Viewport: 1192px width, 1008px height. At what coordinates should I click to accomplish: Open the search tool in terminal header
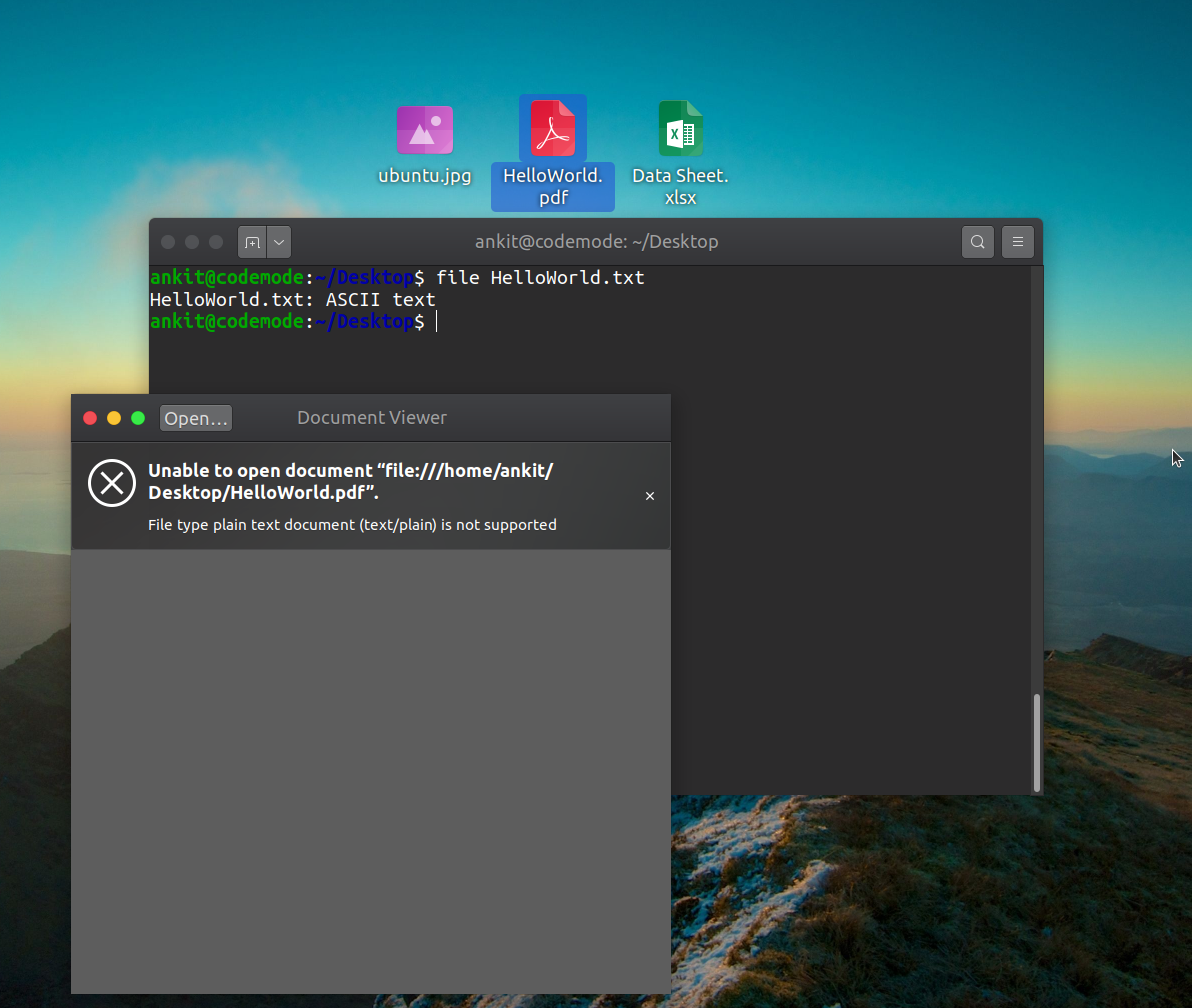[977, 242]
